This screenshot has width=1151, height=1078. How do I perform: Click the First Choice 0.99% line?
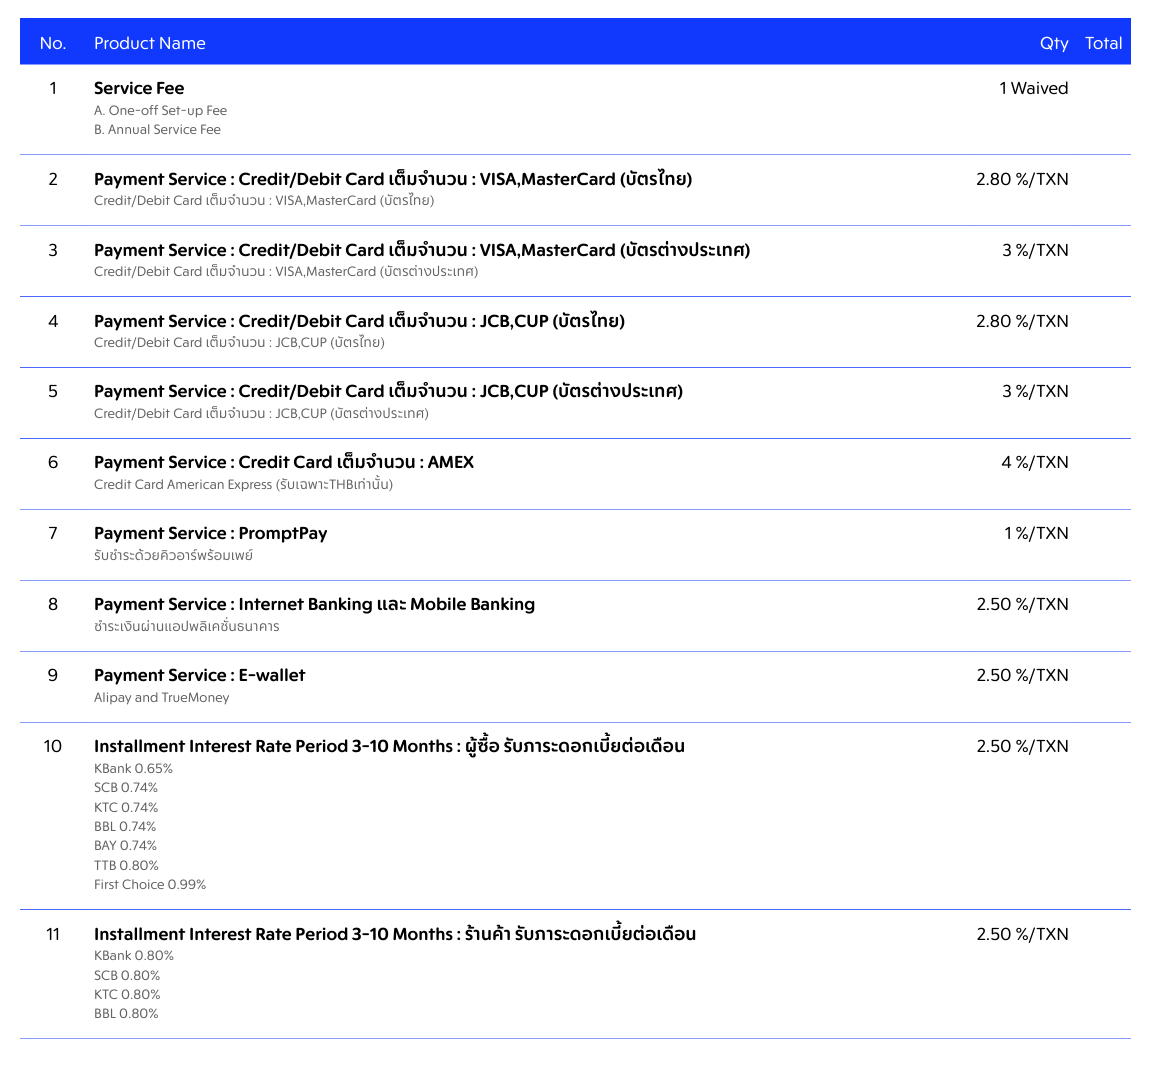pyautogui.click(x=150, y=885)
